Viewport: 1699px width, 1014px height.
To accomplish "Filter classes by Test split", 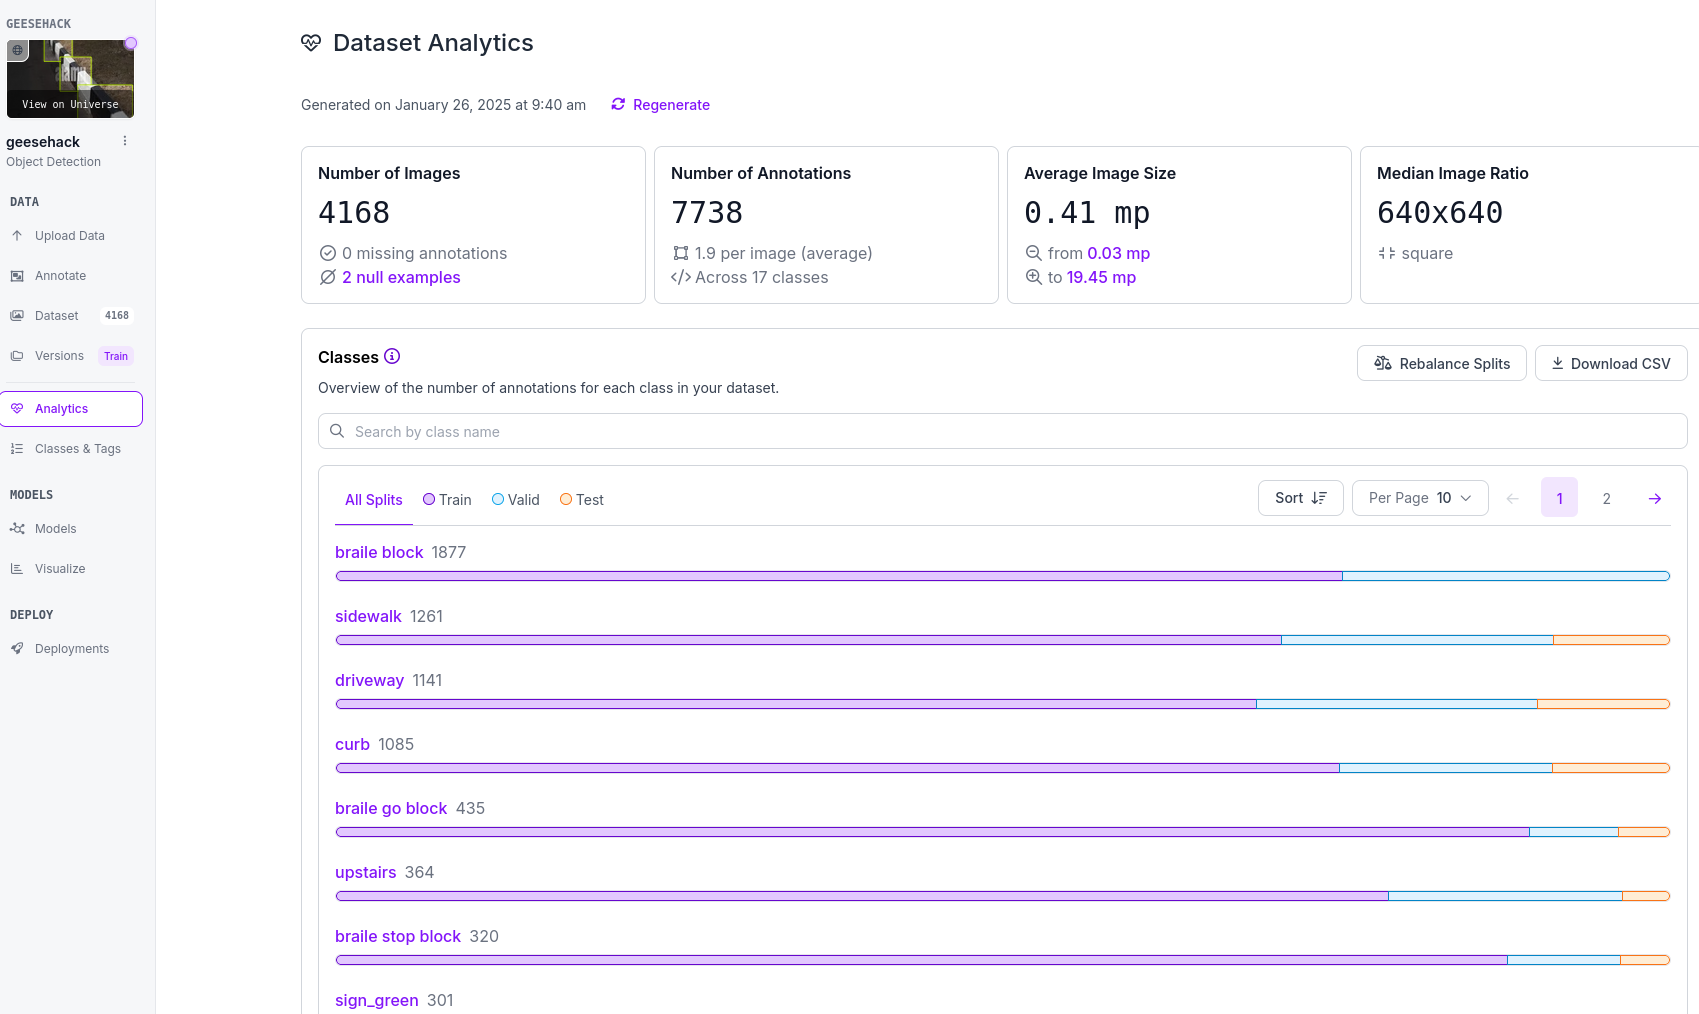I will [x=582, y=500].
